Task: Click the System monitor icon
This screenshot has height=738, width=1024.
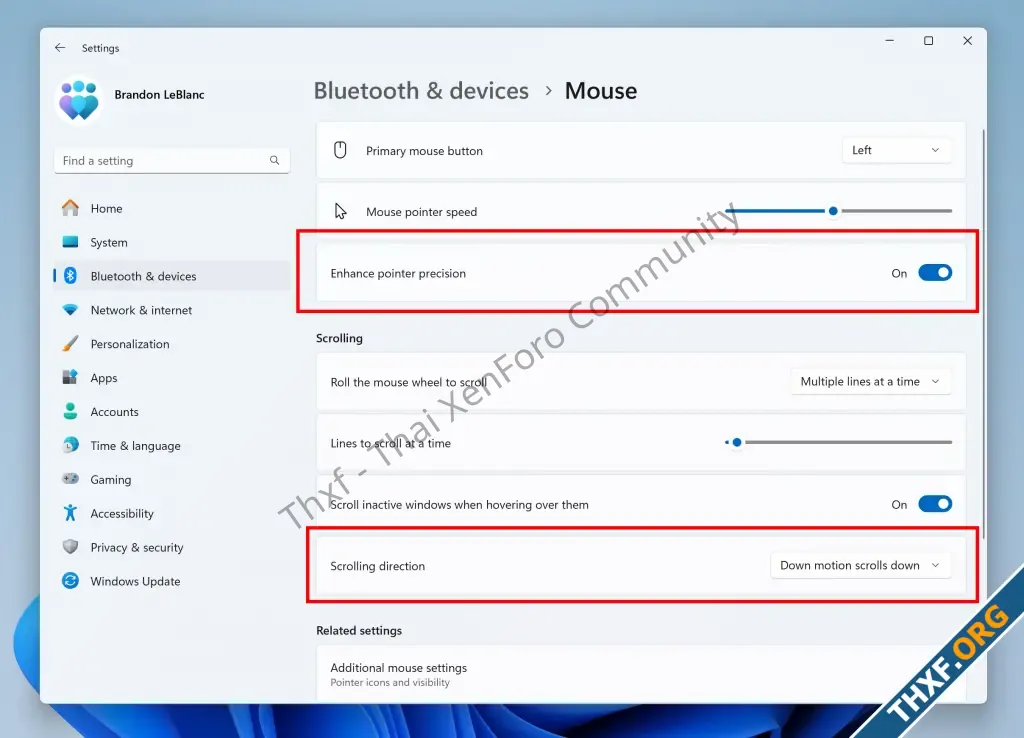Action: pos(71,242)
